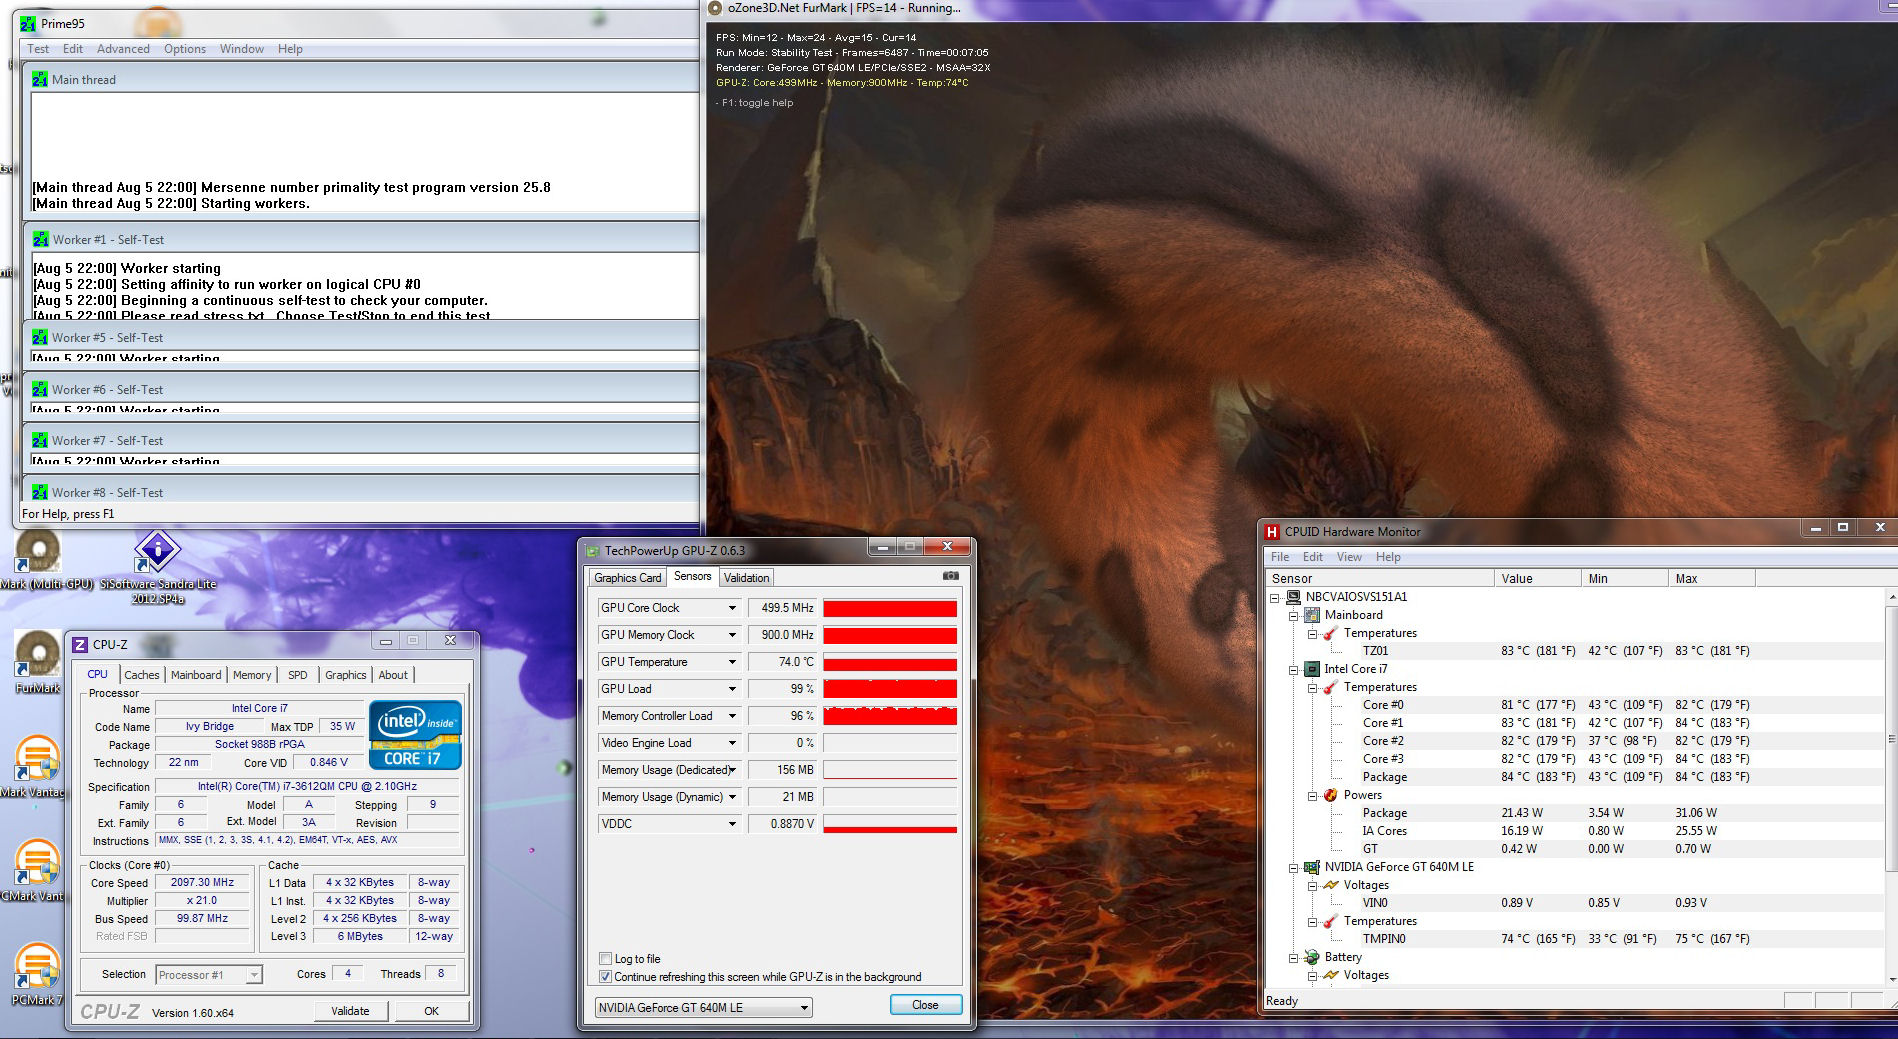Click the Worker #6 Self-Test window icon
The width and height of the screenshot is (1898, 1039).
40,389
